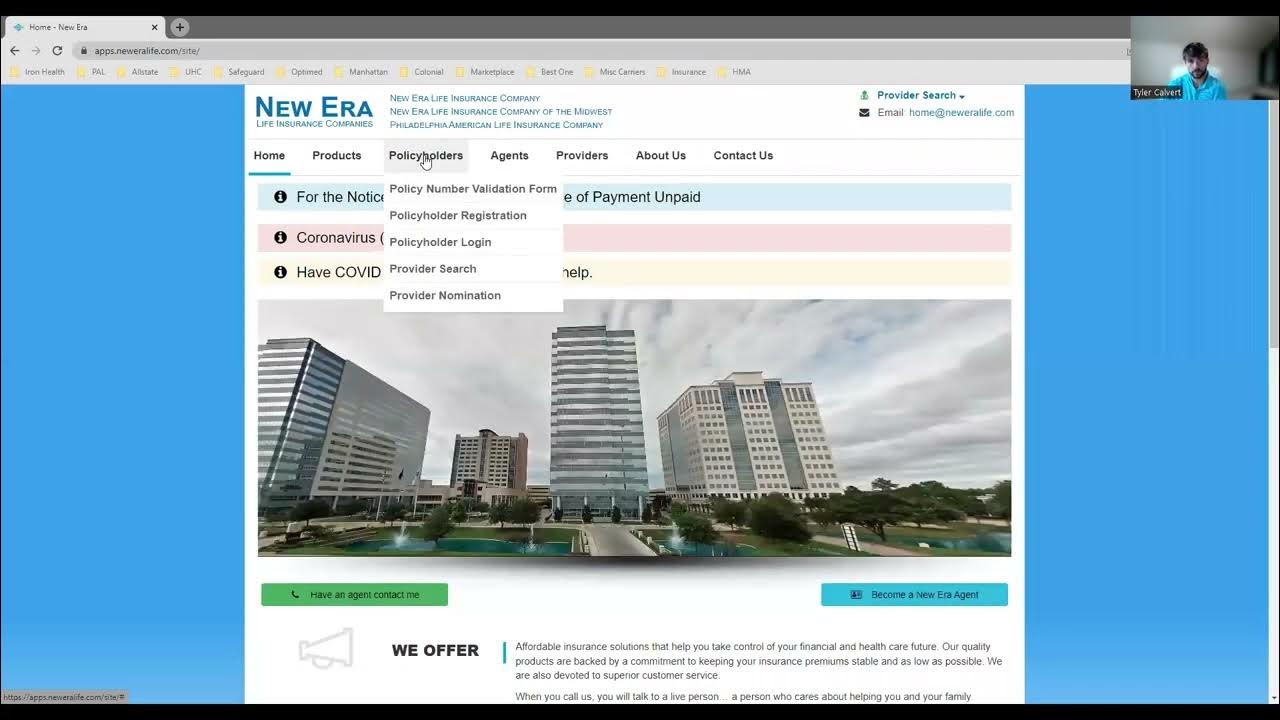The height and width of the screenshot is (720, 1280).
Task: Open the Providers menu
Action: click(582, 156)
